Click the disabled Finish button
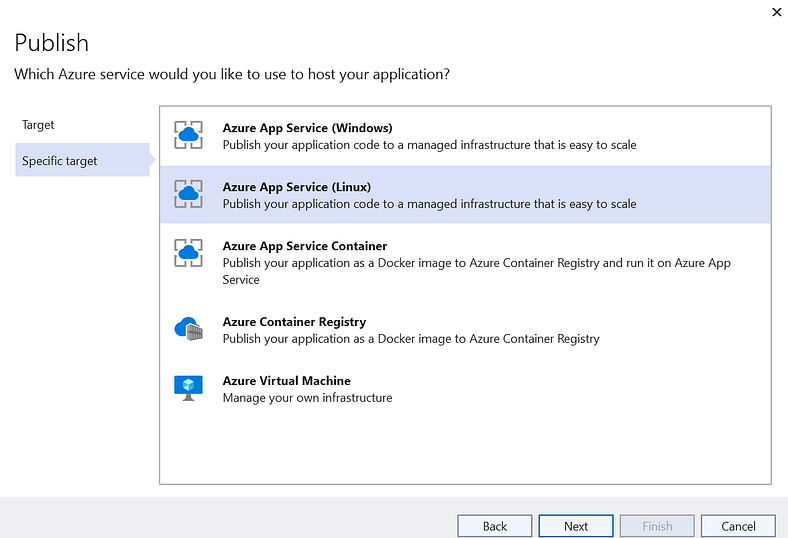This screenshot has width=788, height=538. coord(657,526)
